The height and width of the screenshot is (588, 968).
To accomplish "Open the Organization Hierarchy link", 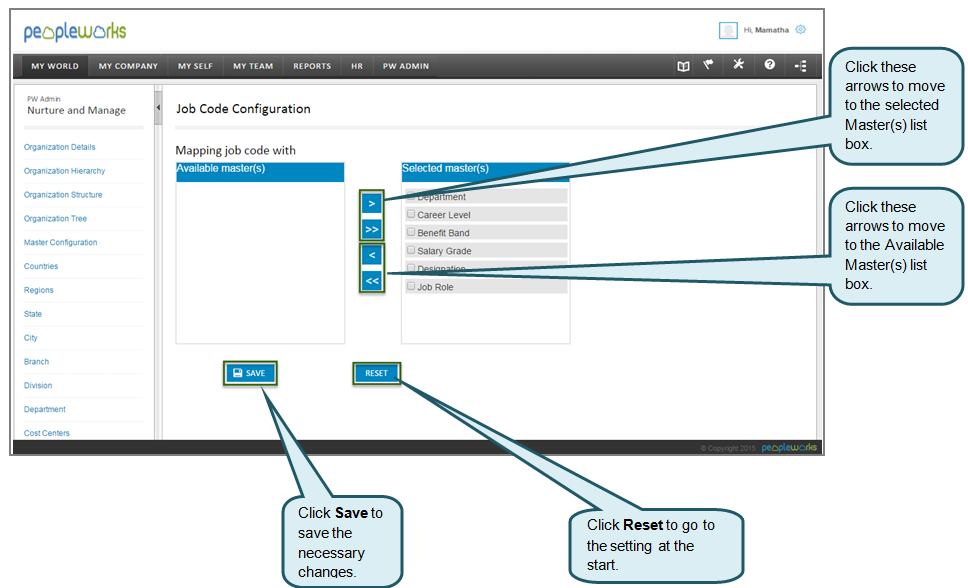I will (x=64, y=171).
